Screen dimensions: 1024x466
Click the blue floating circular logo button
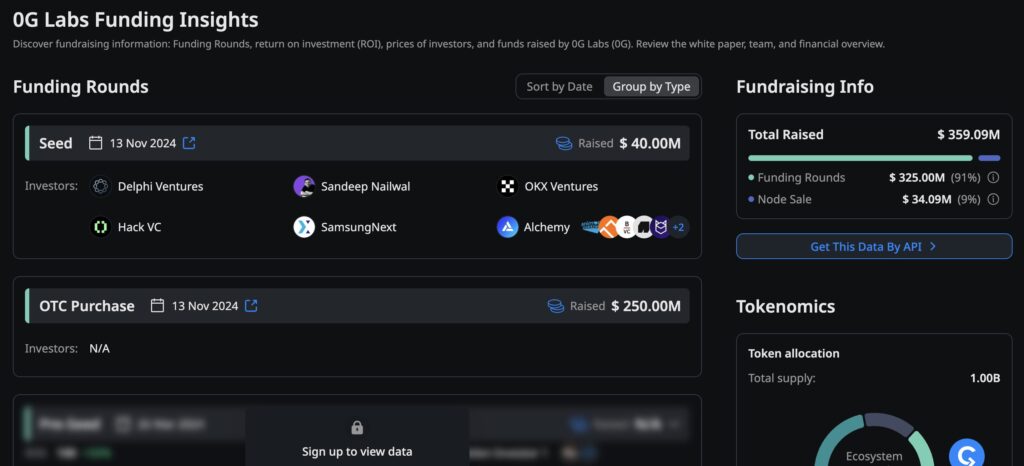tap(967, 453)
